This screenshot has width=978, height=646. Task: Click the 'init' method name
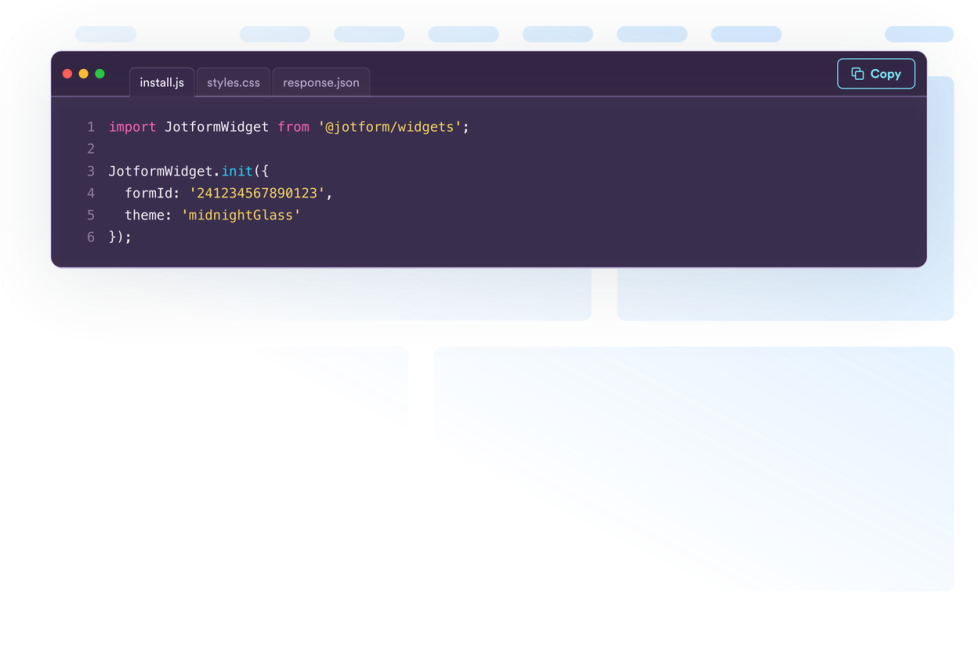click(x=237, y=171)
